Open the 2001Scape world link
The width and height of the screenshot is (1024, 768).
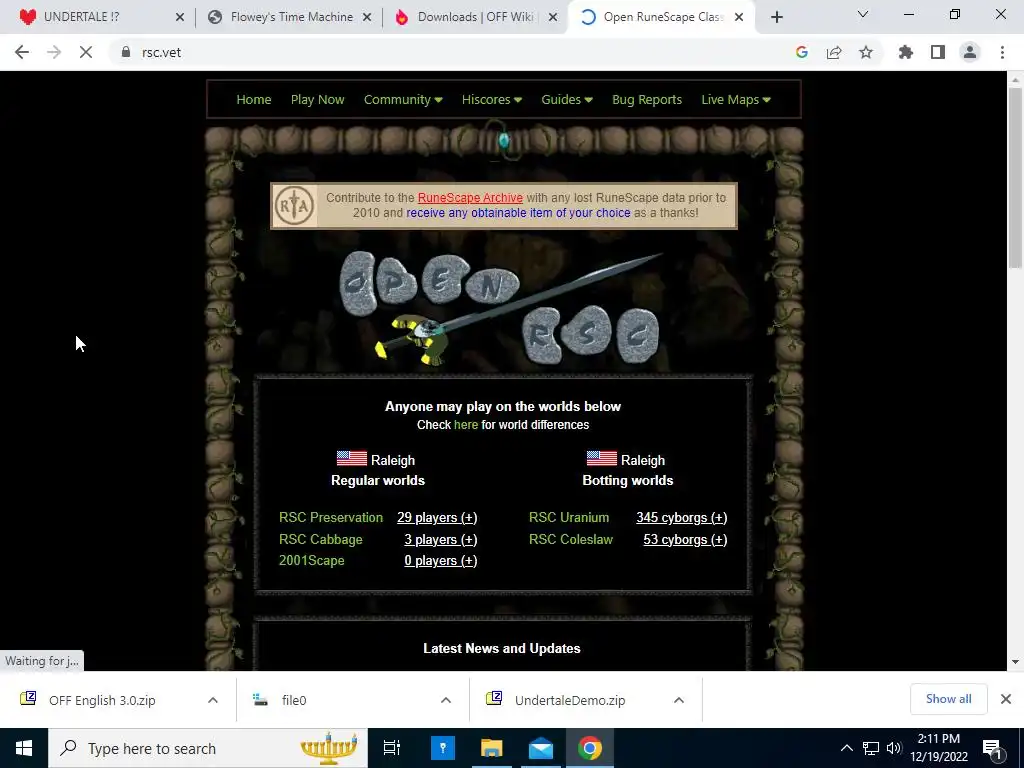(x=312, y=560)
